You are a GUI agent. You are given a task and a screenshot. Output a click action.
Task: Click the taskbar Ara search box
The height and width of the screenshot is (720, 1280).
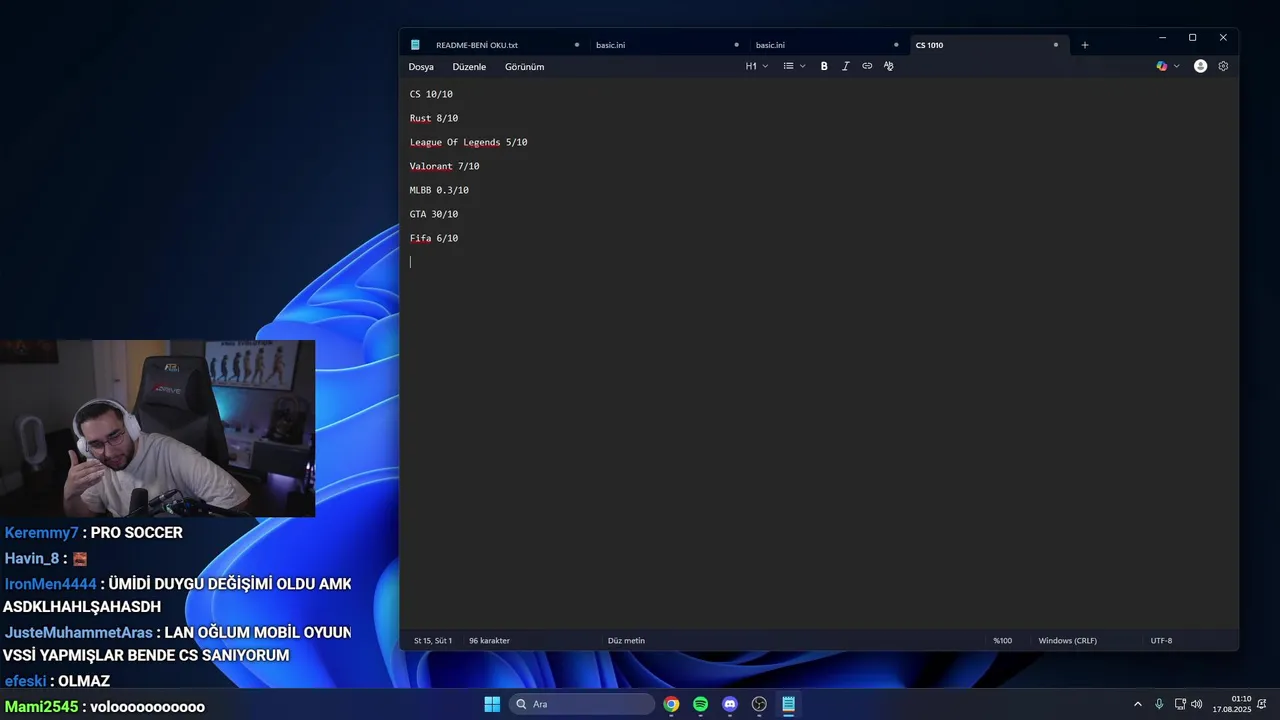(582, 704)
